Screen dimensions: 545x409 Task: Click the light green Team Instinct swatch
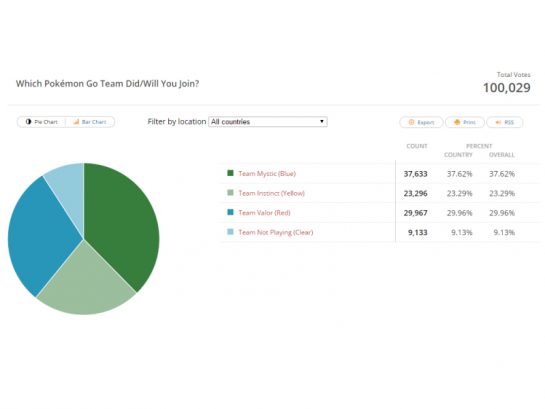point(230,193)
